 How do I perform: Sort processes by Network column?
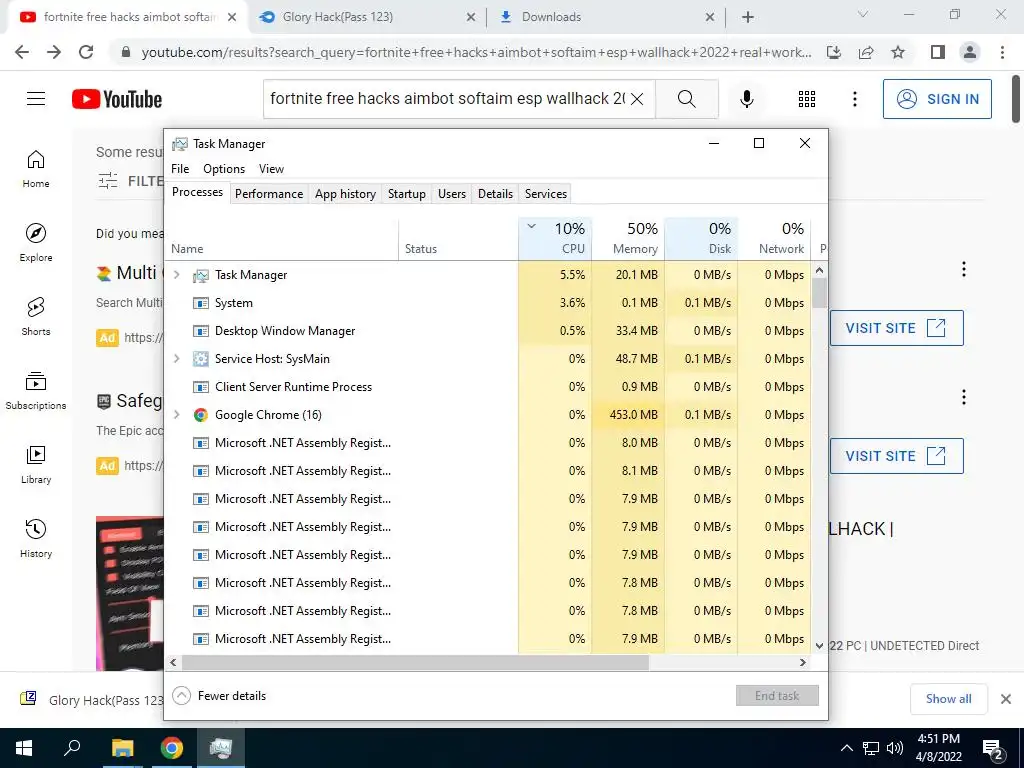(775, 238)
